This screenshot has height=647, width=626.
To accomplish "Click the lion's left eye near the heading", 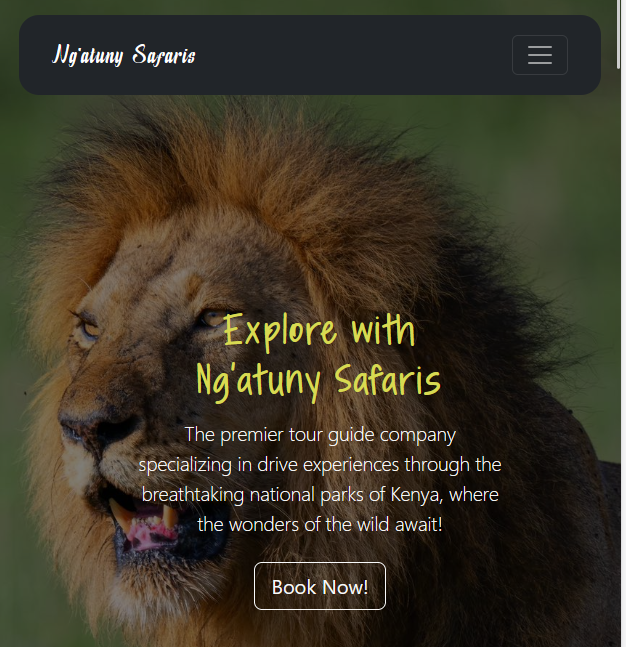I will coord(213,319).
